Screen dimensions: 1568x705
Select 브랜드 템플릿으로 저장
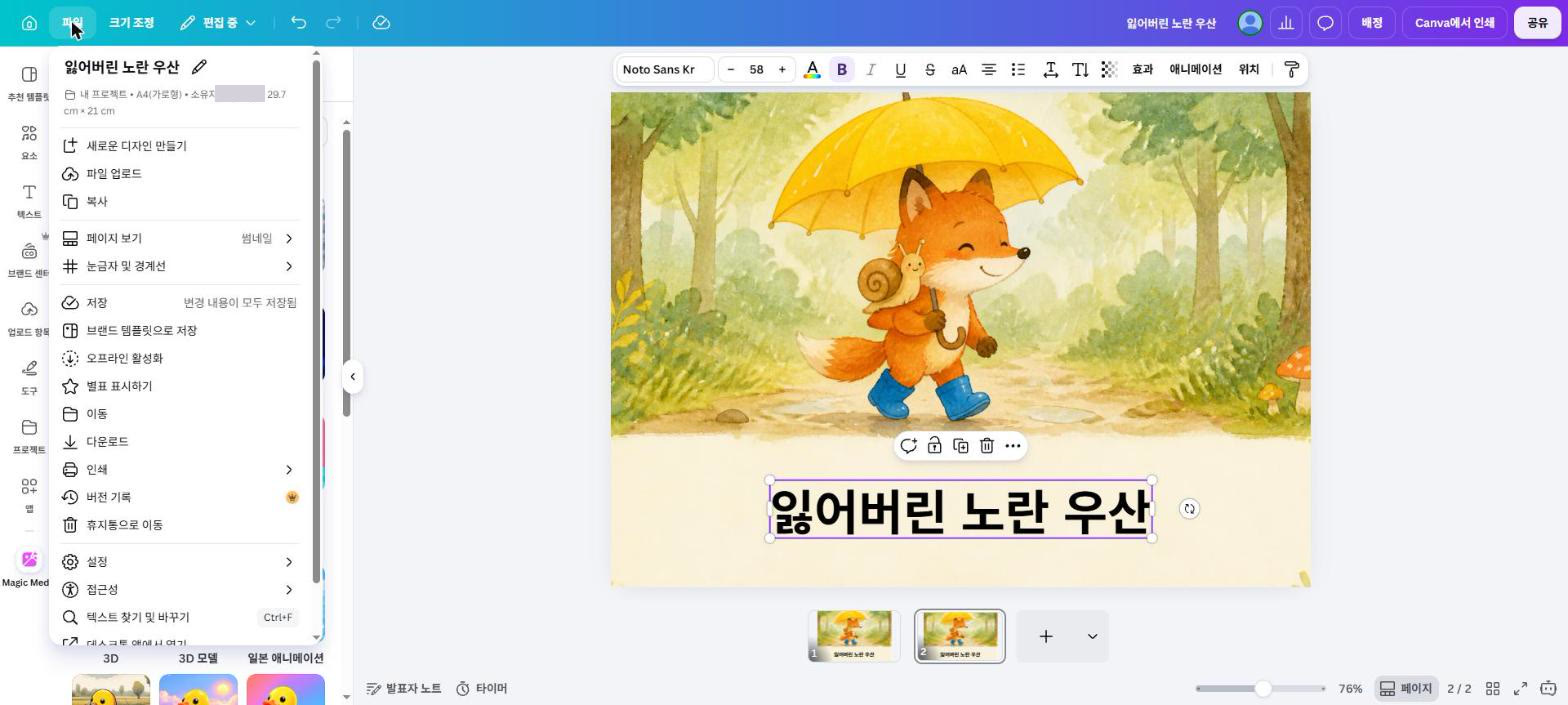[180, 330]
